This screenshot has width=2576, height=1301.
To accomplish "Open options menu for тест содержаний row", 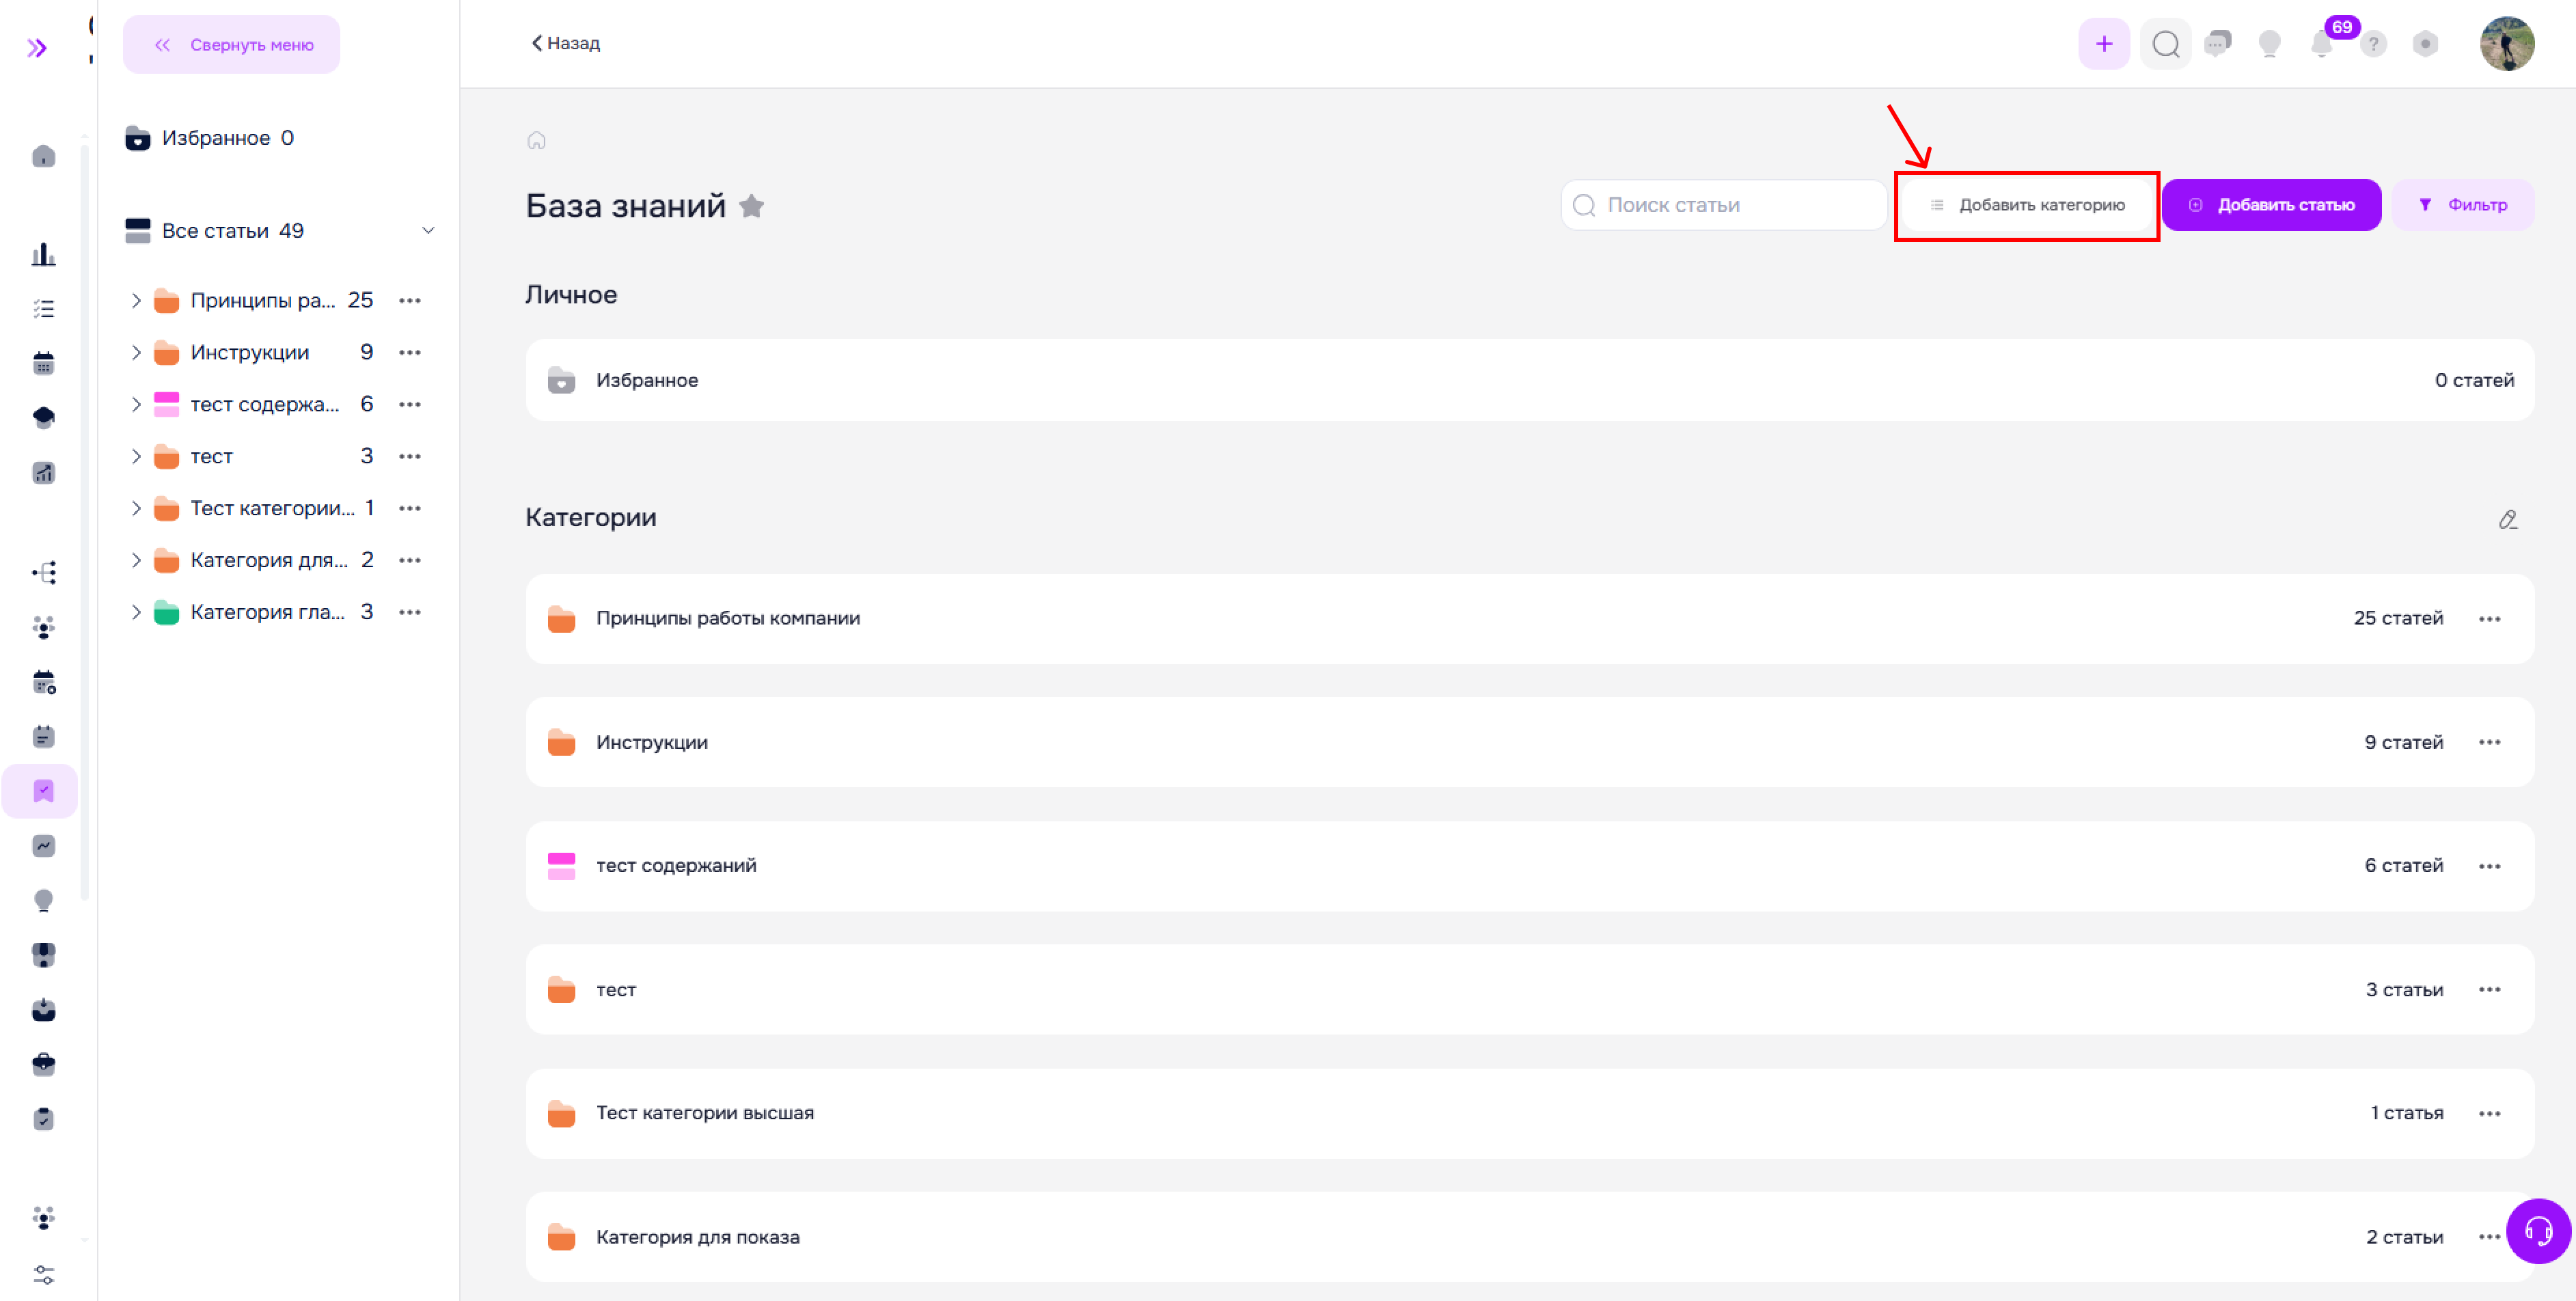I will (2490, 866).
